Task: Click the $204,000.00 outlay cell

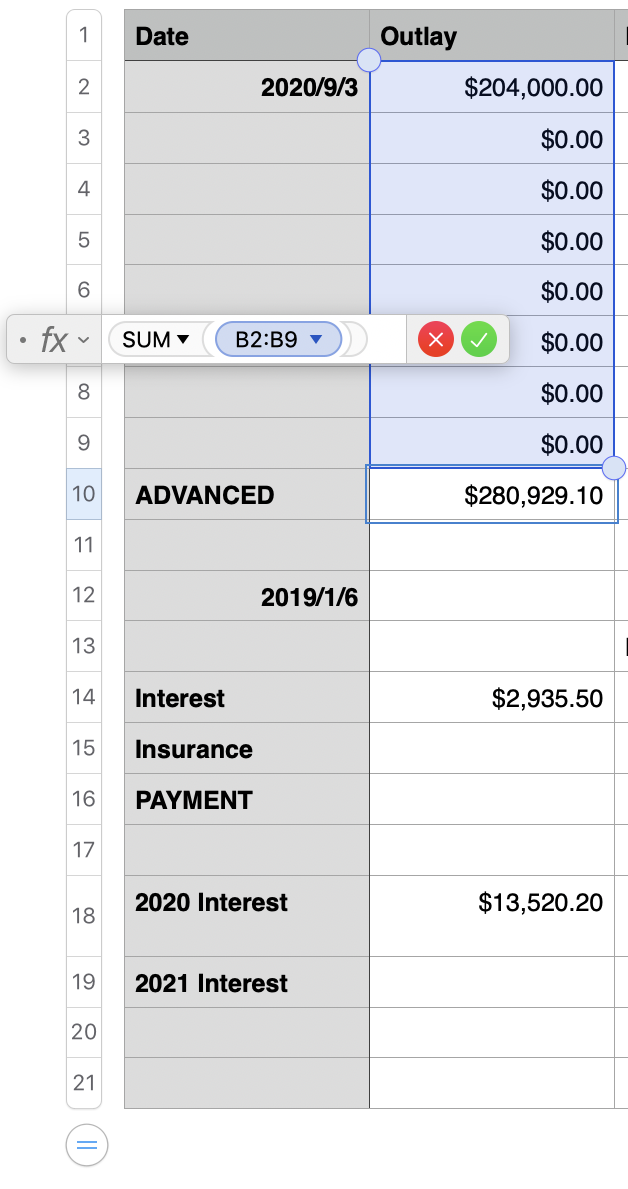Action: click(491, 88)
